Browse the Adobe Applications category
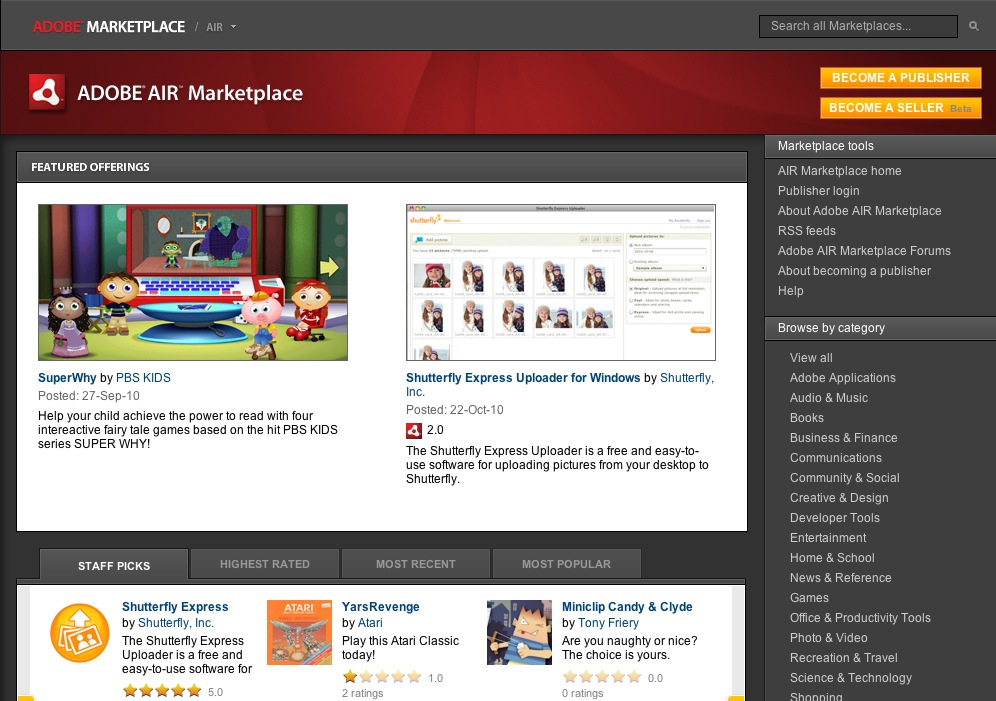Viewport: 996px width, 701px height. pos(842,378)
